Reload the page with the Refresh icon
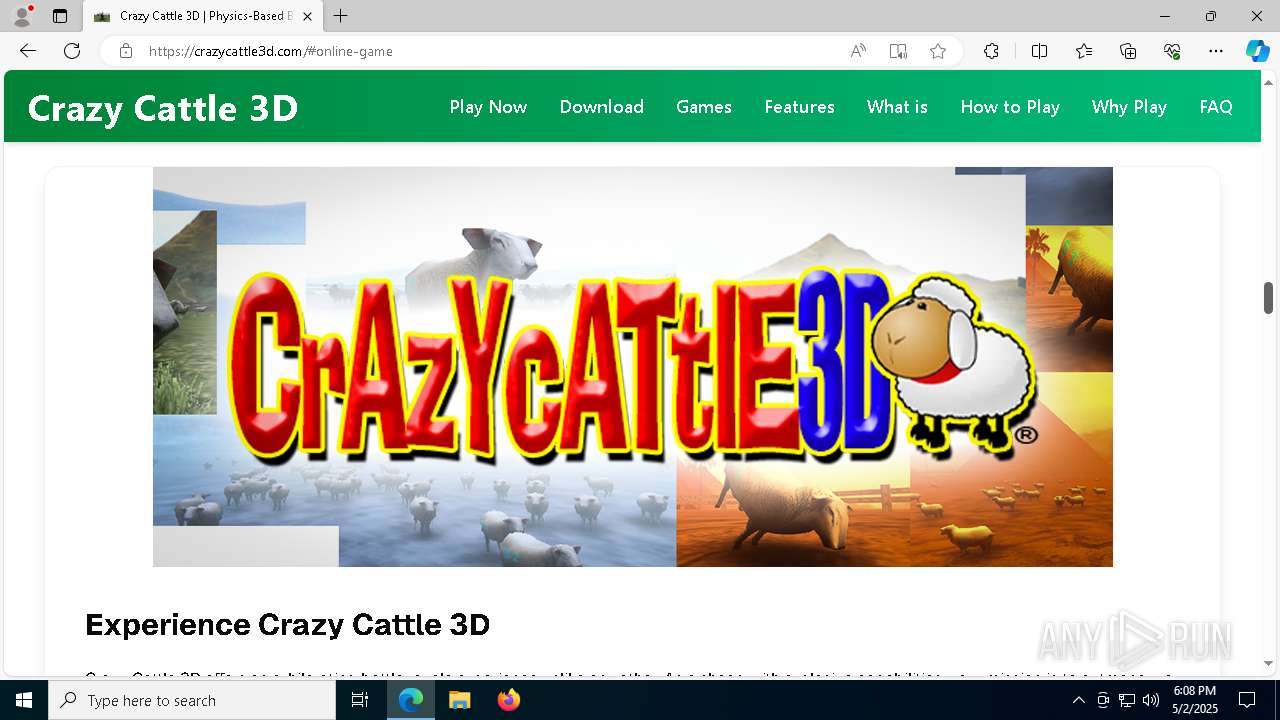The height and width of the screenshot is (720, 1280). point(72,51)
